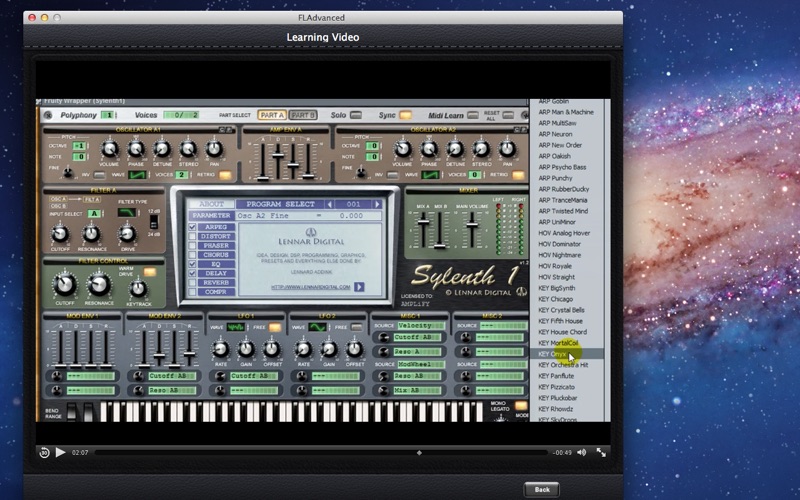Select PART B button
This screenshot has width=800, height=500.
(303, 115)
